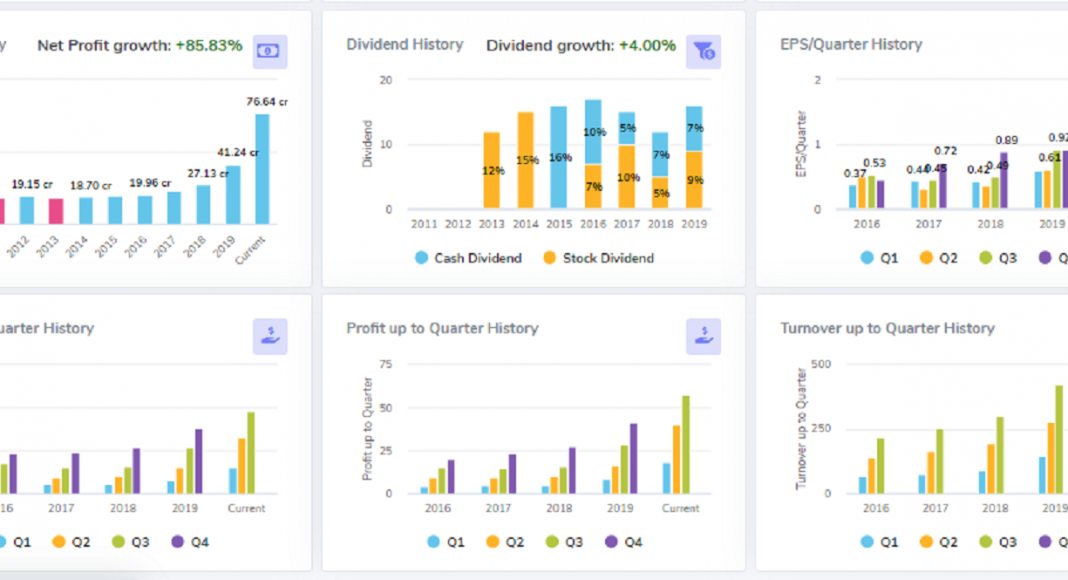Click hand-with-dollar icon in Profit up to Quarter card

coord(703,336)
